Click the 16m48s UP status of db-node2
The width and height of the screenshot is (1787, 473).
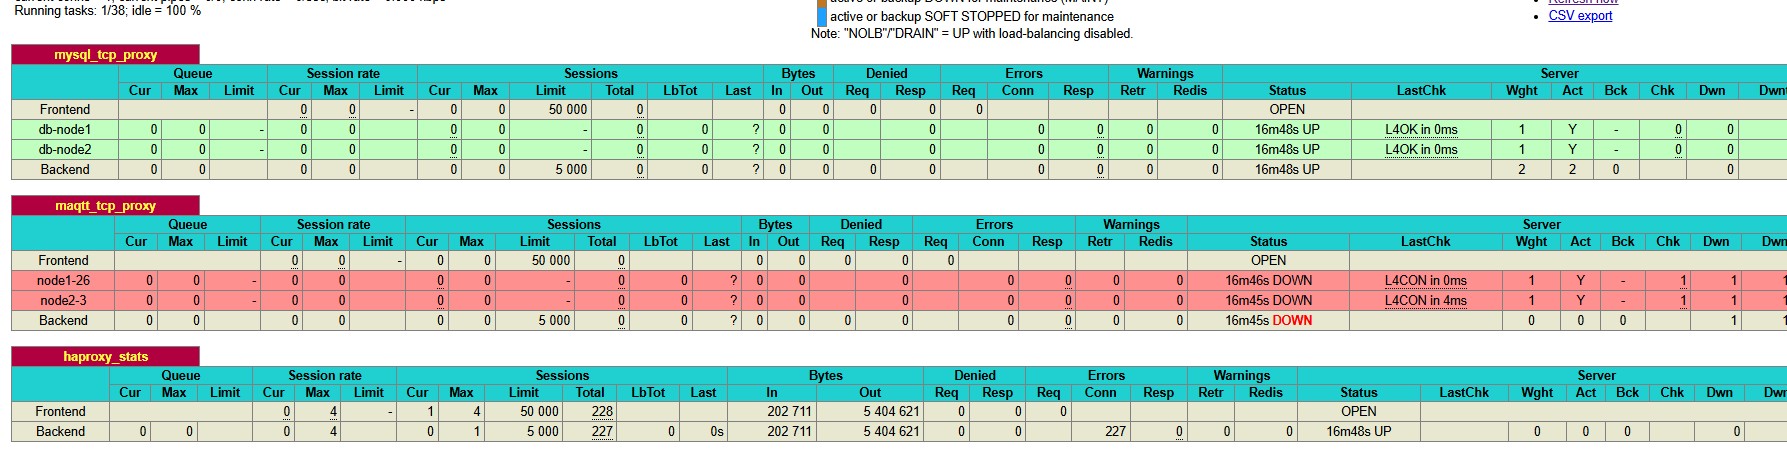click(x=1287, y=150)
